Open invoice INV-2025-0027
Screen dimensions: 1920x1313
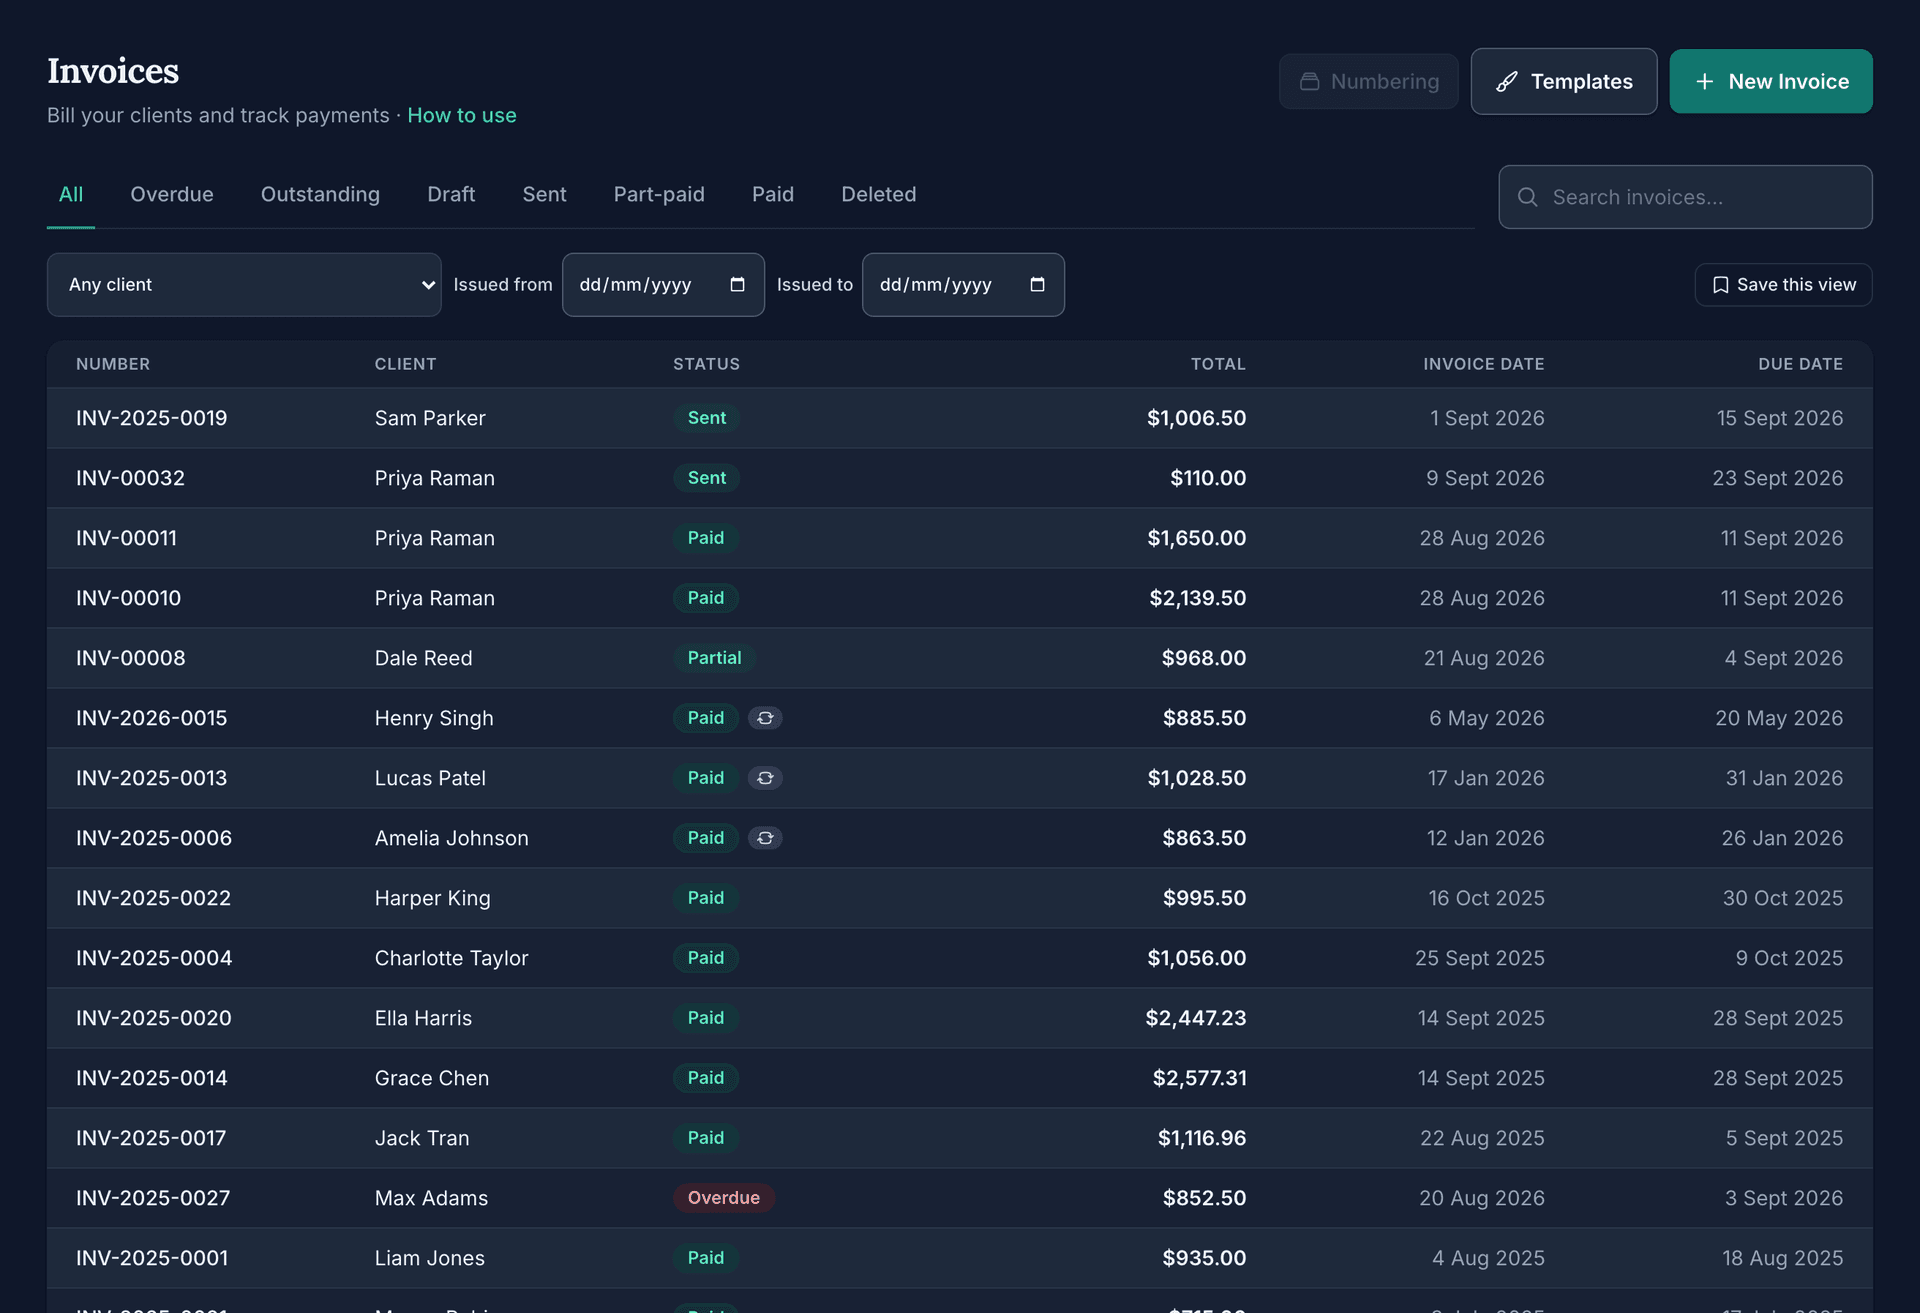point(153,1198)
